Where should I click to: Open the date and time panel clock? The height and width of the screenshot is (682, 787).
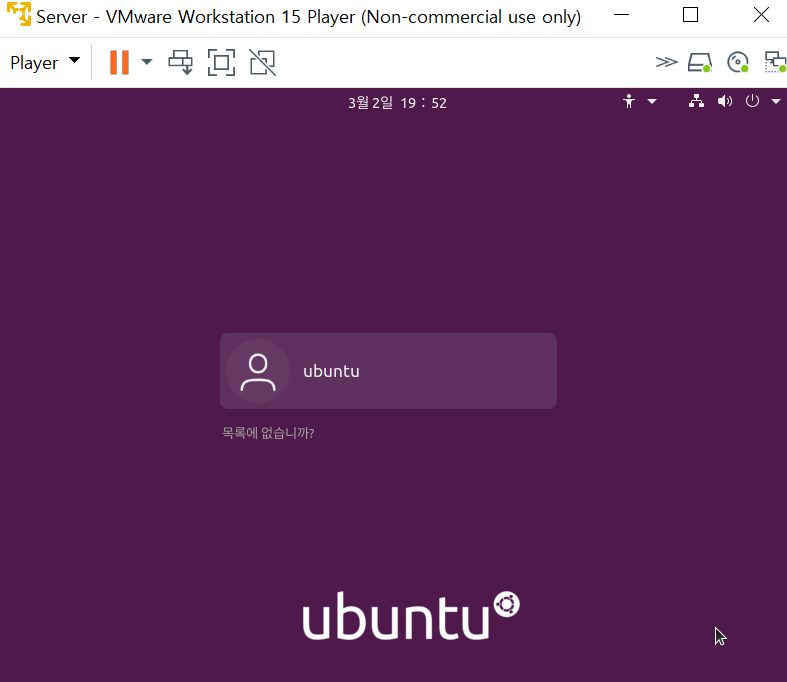pyautogui.click(x=398, y=103)
